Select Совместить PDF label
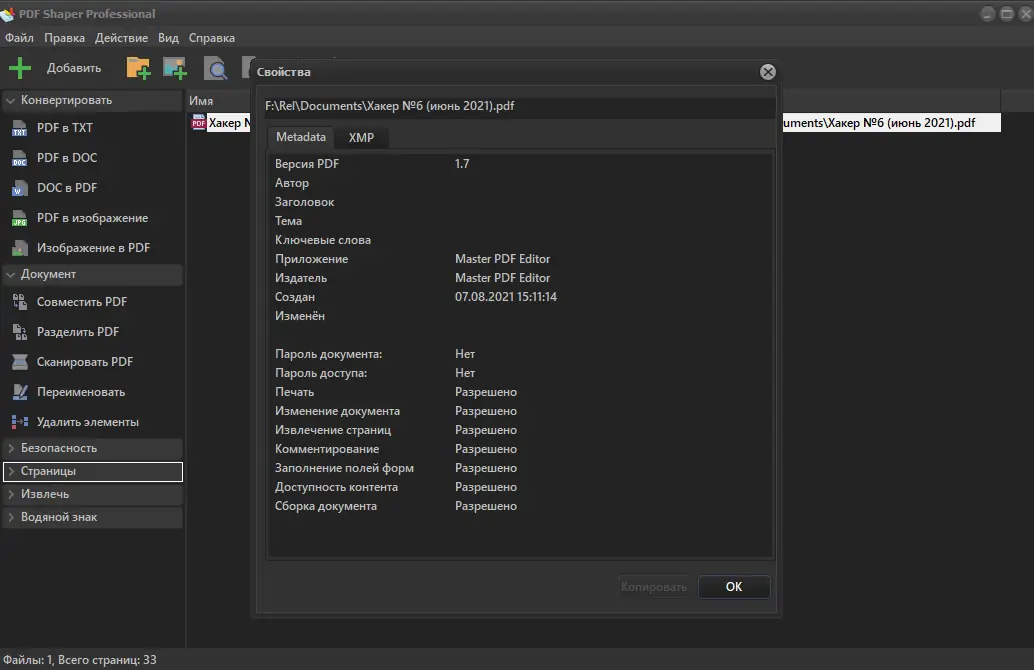 pos(82,302)
